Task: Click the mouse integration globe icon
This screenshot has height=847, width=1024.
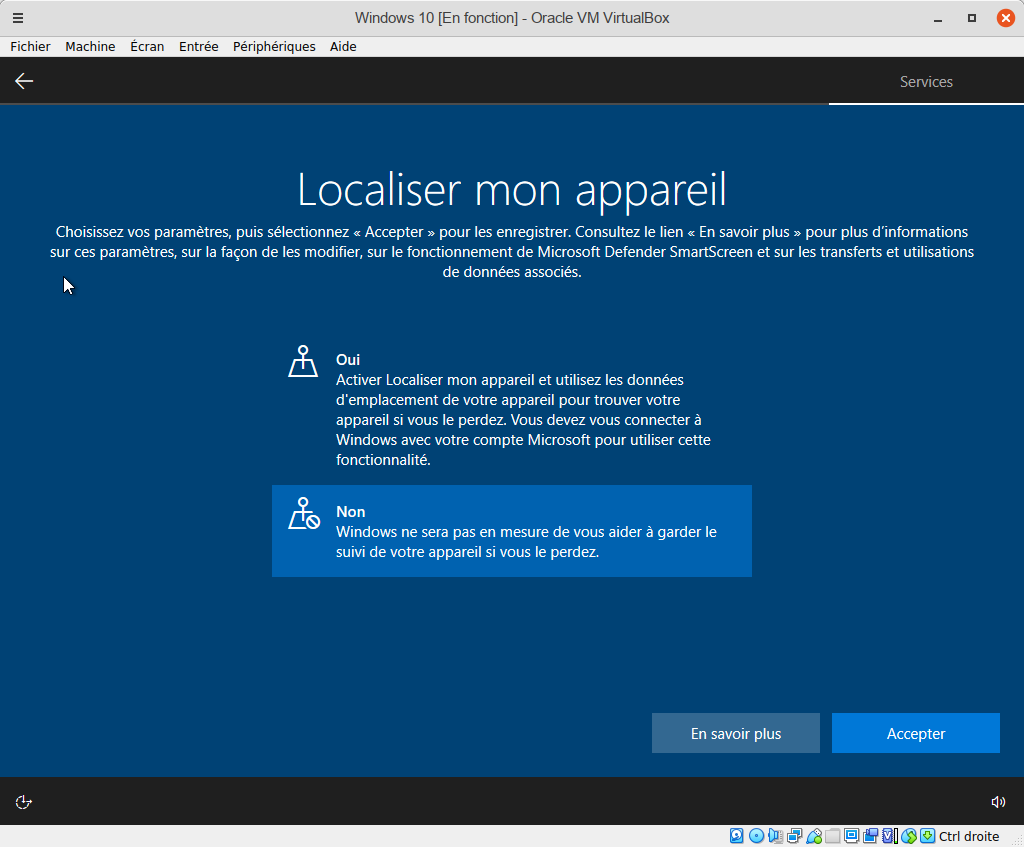Action: (x=909, y=836)
